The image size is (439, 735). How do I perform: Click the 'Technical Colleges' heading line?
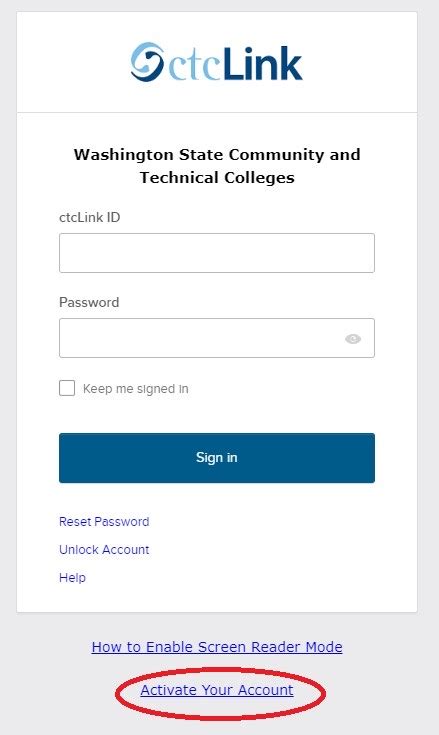[x=217, y=178]
